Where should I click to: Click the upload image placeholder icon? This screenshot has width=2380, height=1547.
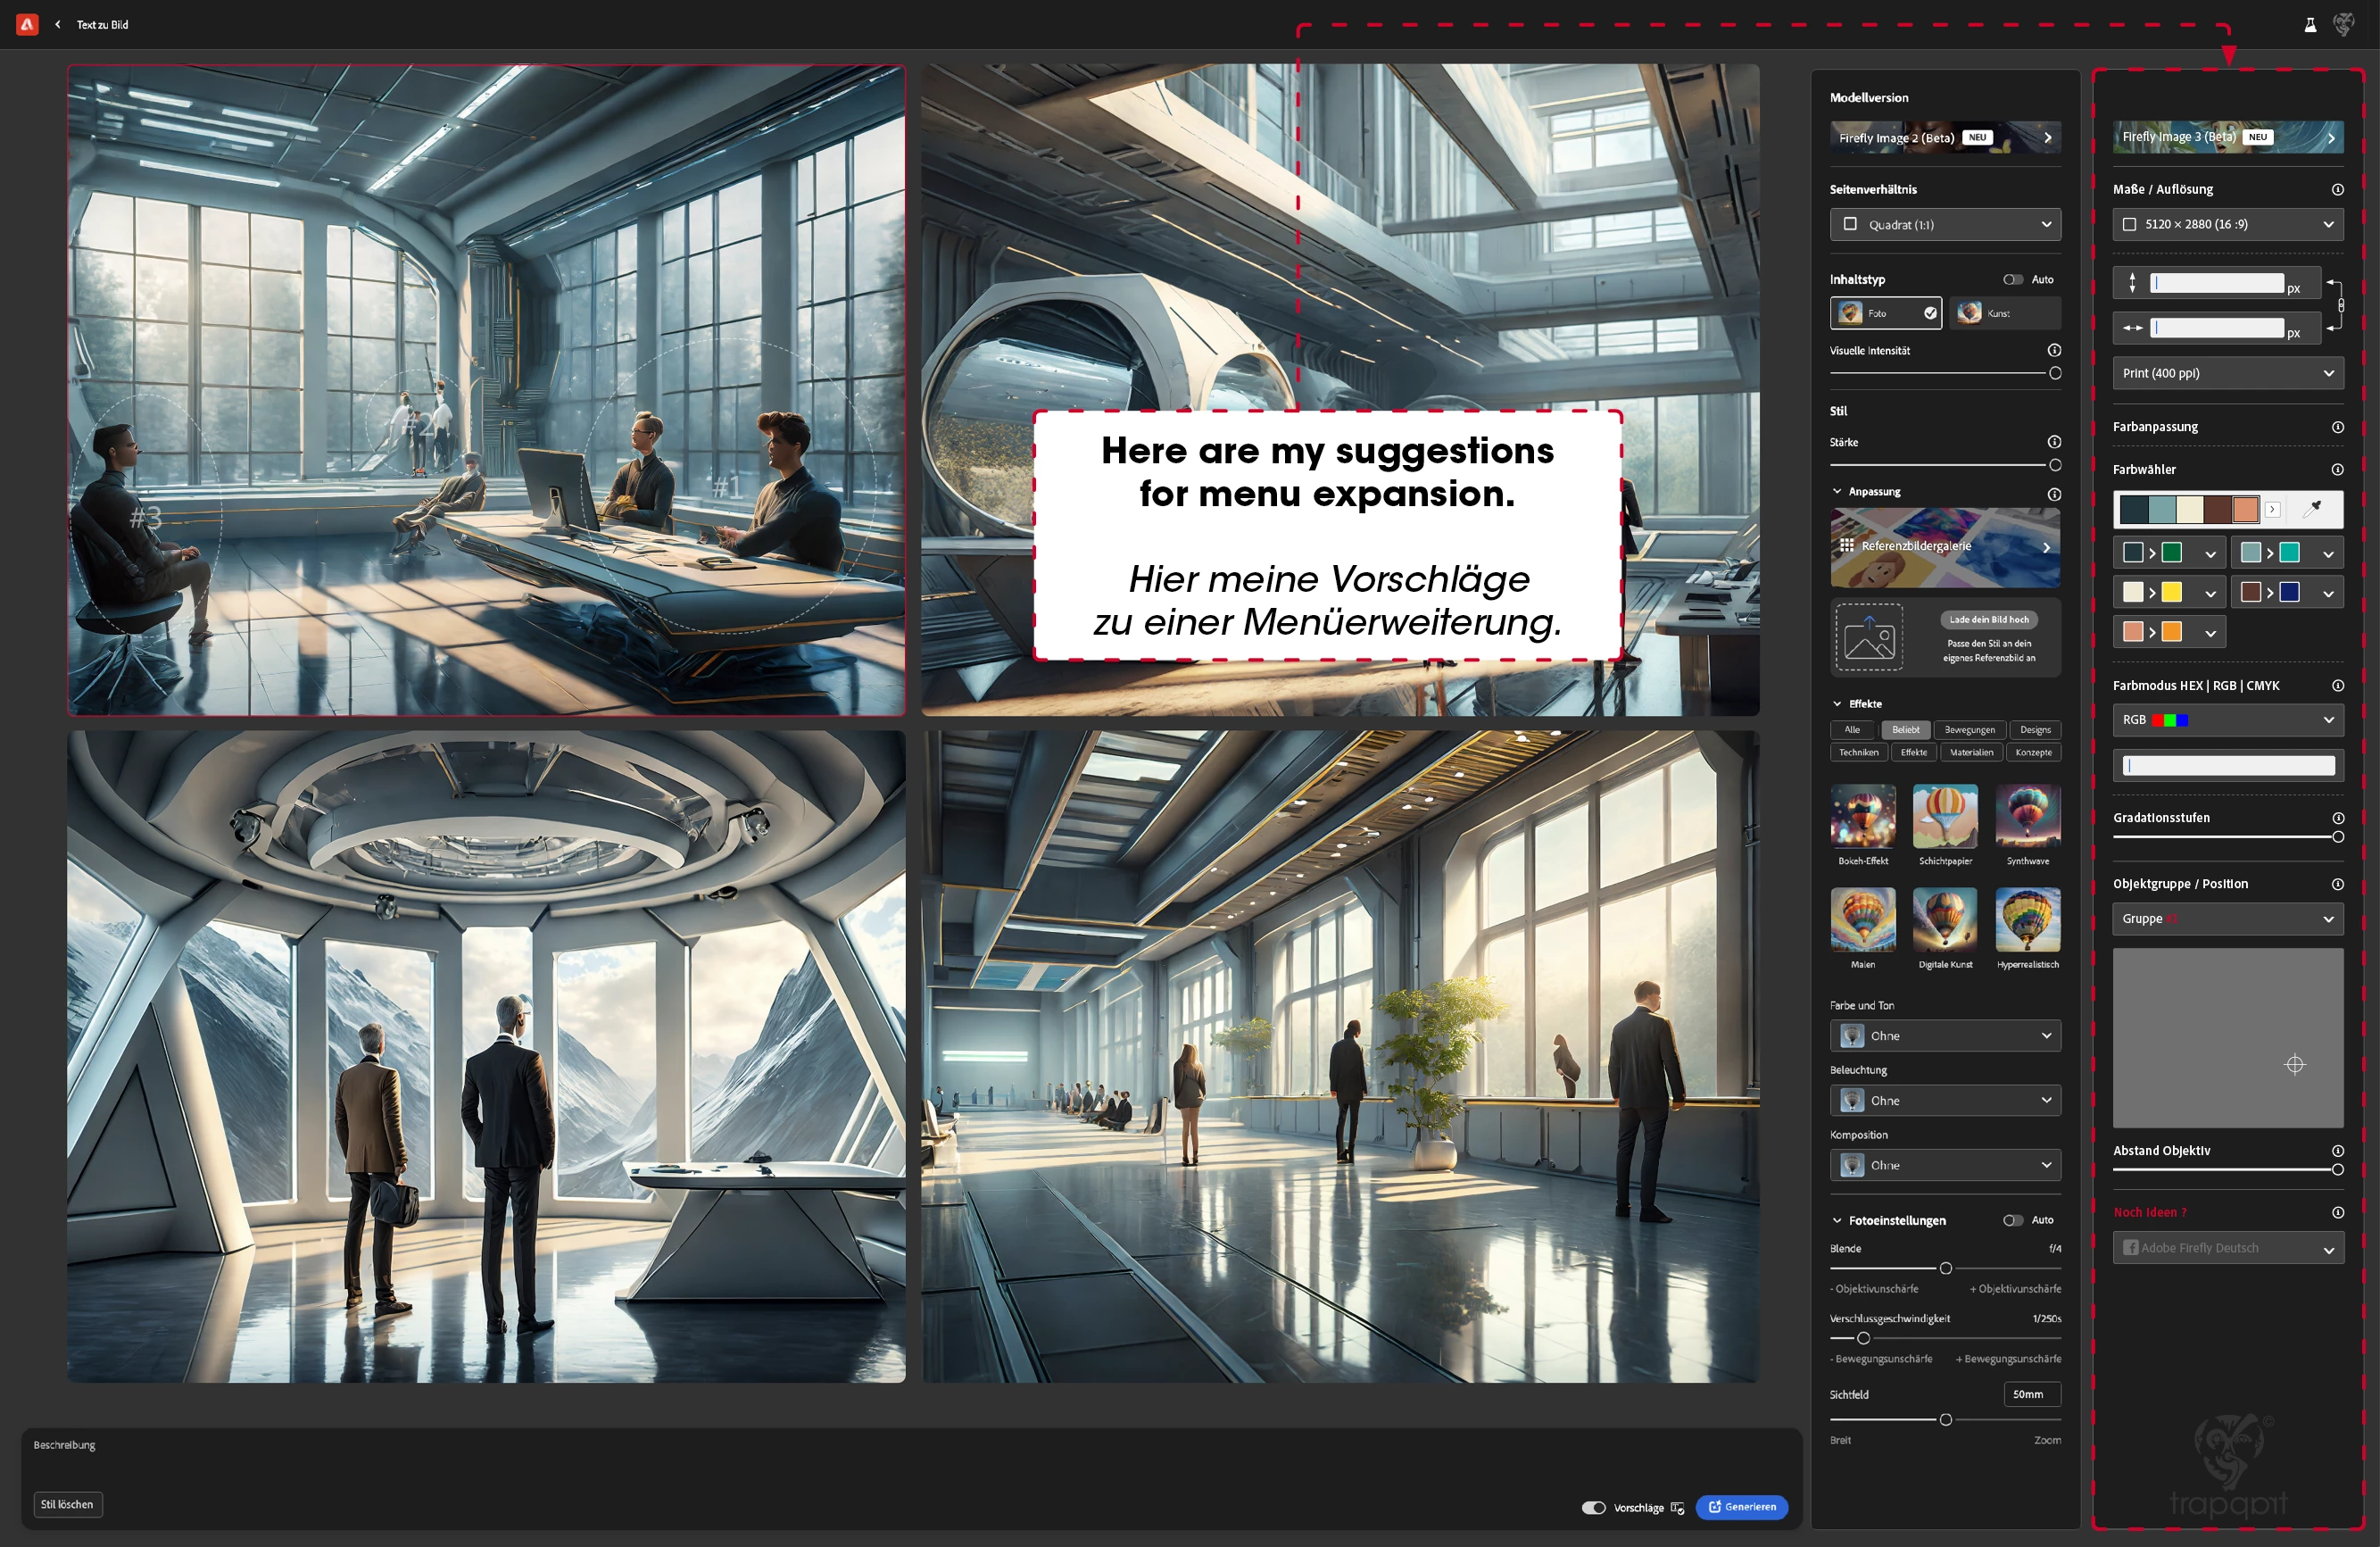[x=1869, y=637]
